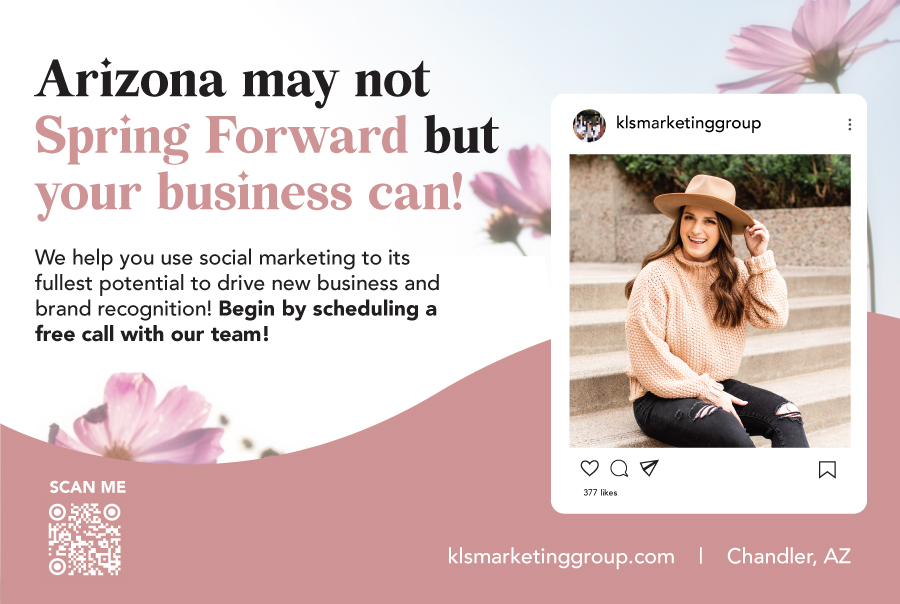Click the pink flower at bottom left
Viewport: 900px width, 604px height.
click(x=138, y=418)
